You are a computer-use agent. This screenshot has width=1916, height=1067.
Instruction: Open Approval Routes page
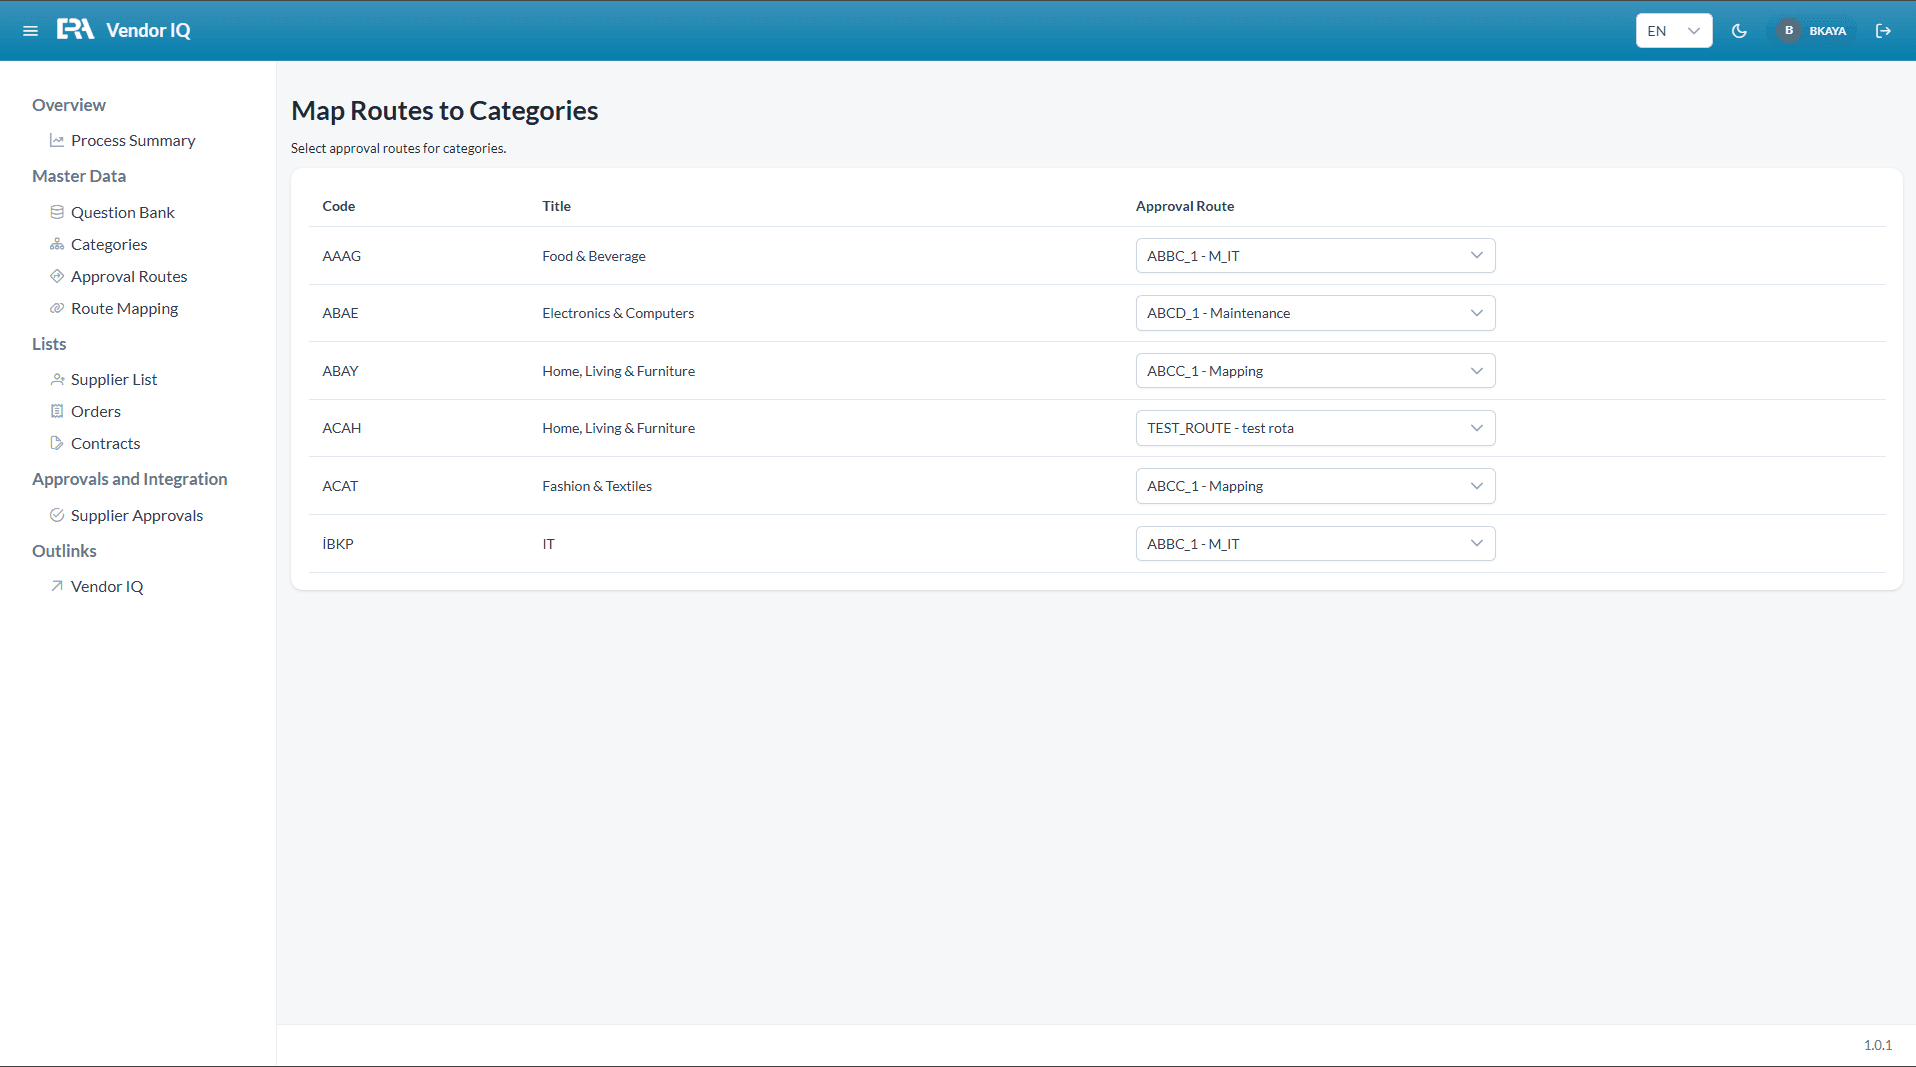pyautogui.click(x=129, y=276)
